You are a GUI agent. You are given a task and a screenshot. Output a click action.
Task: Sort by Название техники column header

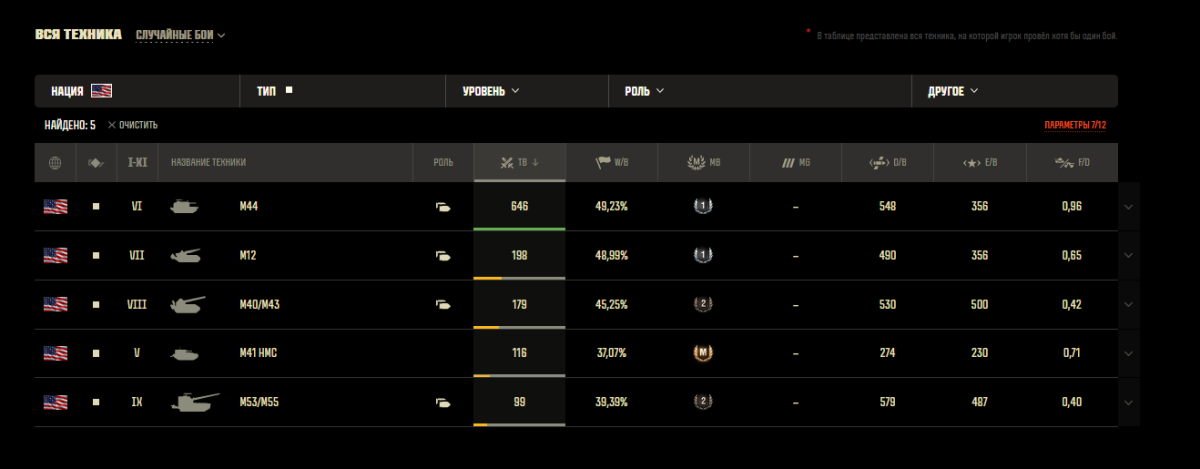(x=208, y=162)
